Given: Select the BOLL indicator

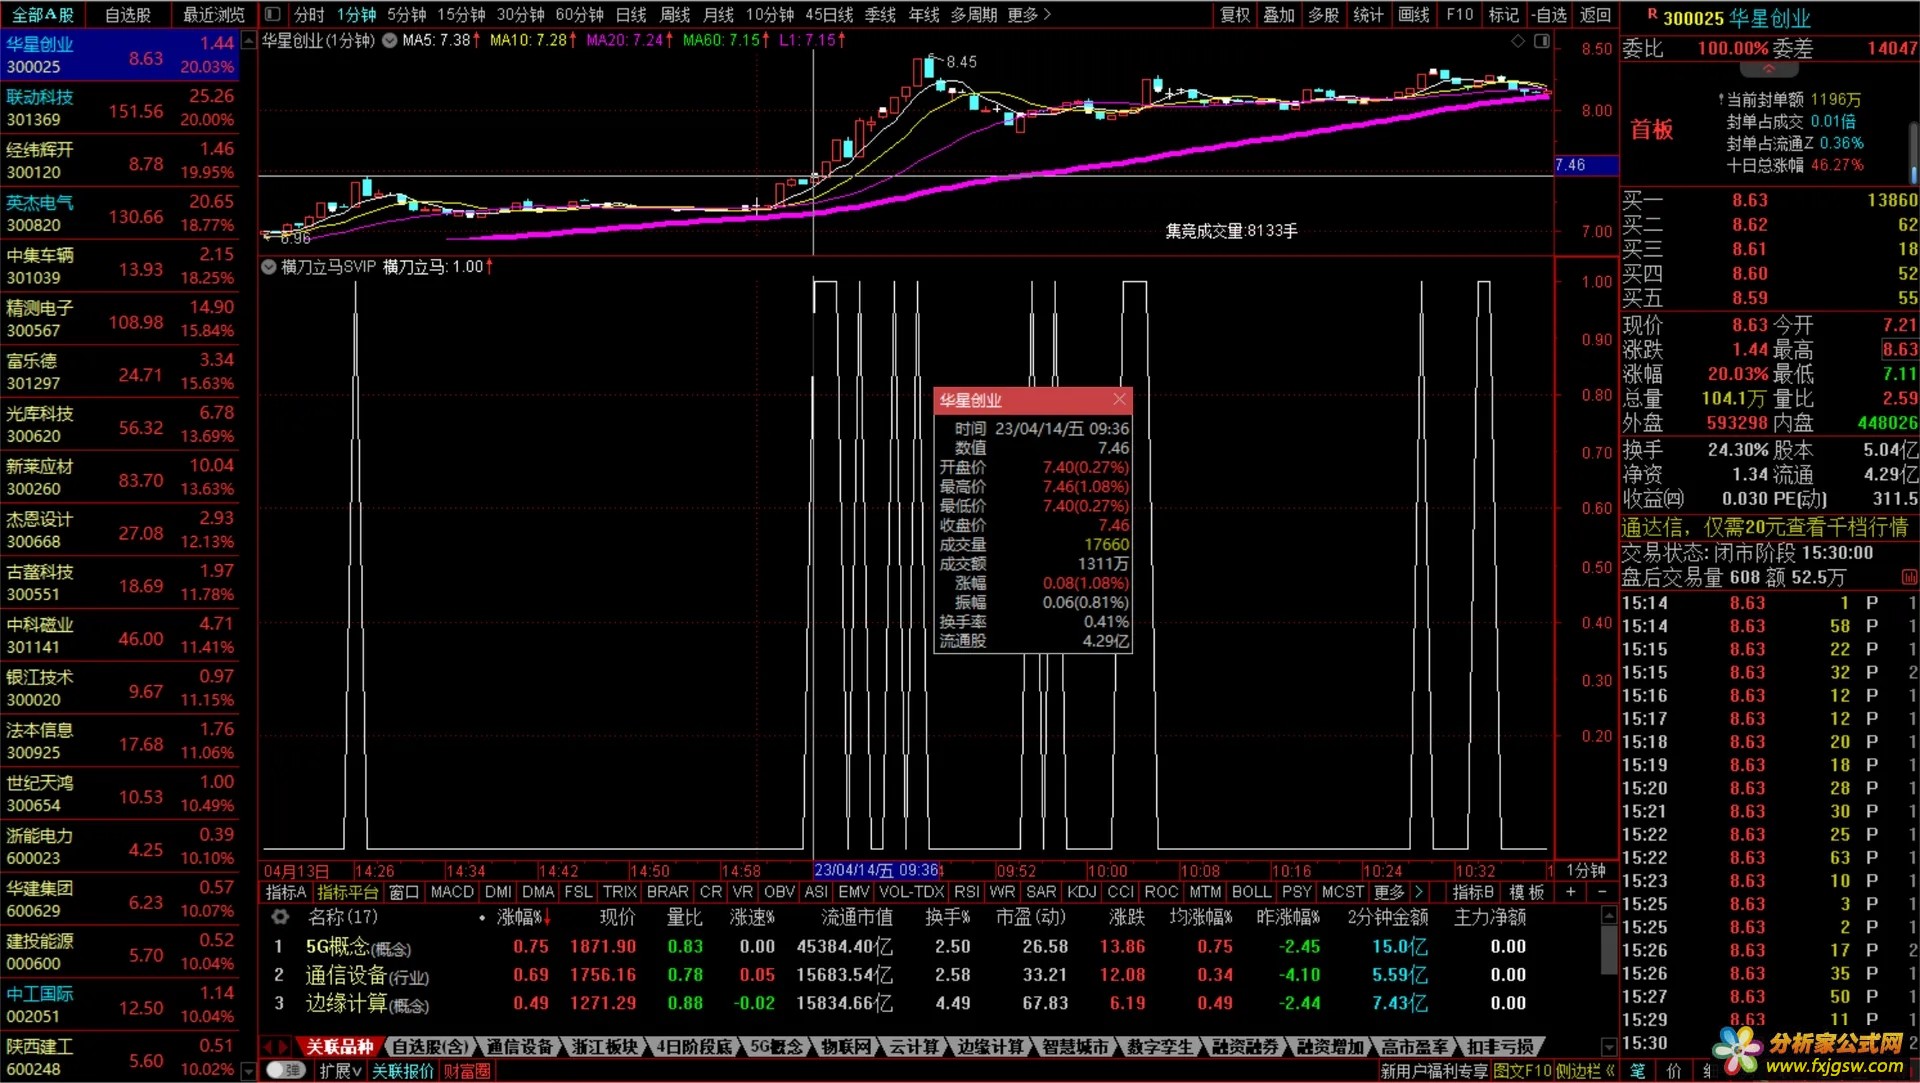Looking at the screenshot, I should point(1251,892).
